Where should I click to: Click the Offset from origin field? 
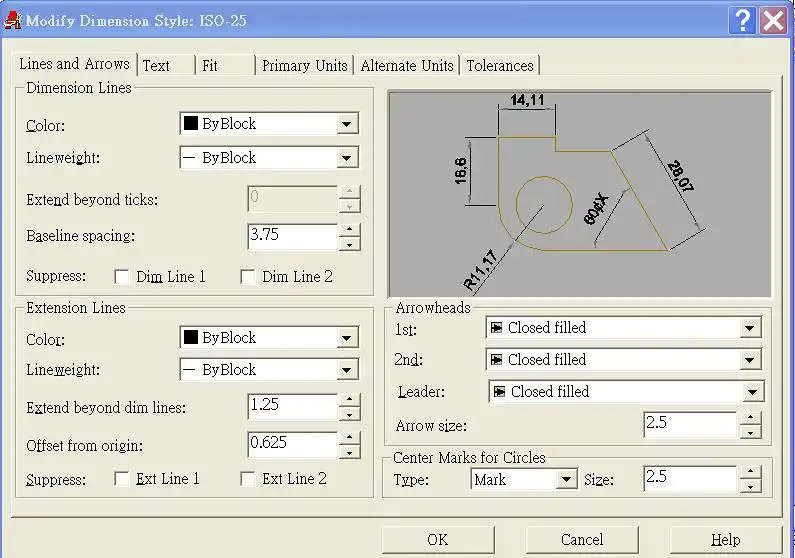(293, 444)
